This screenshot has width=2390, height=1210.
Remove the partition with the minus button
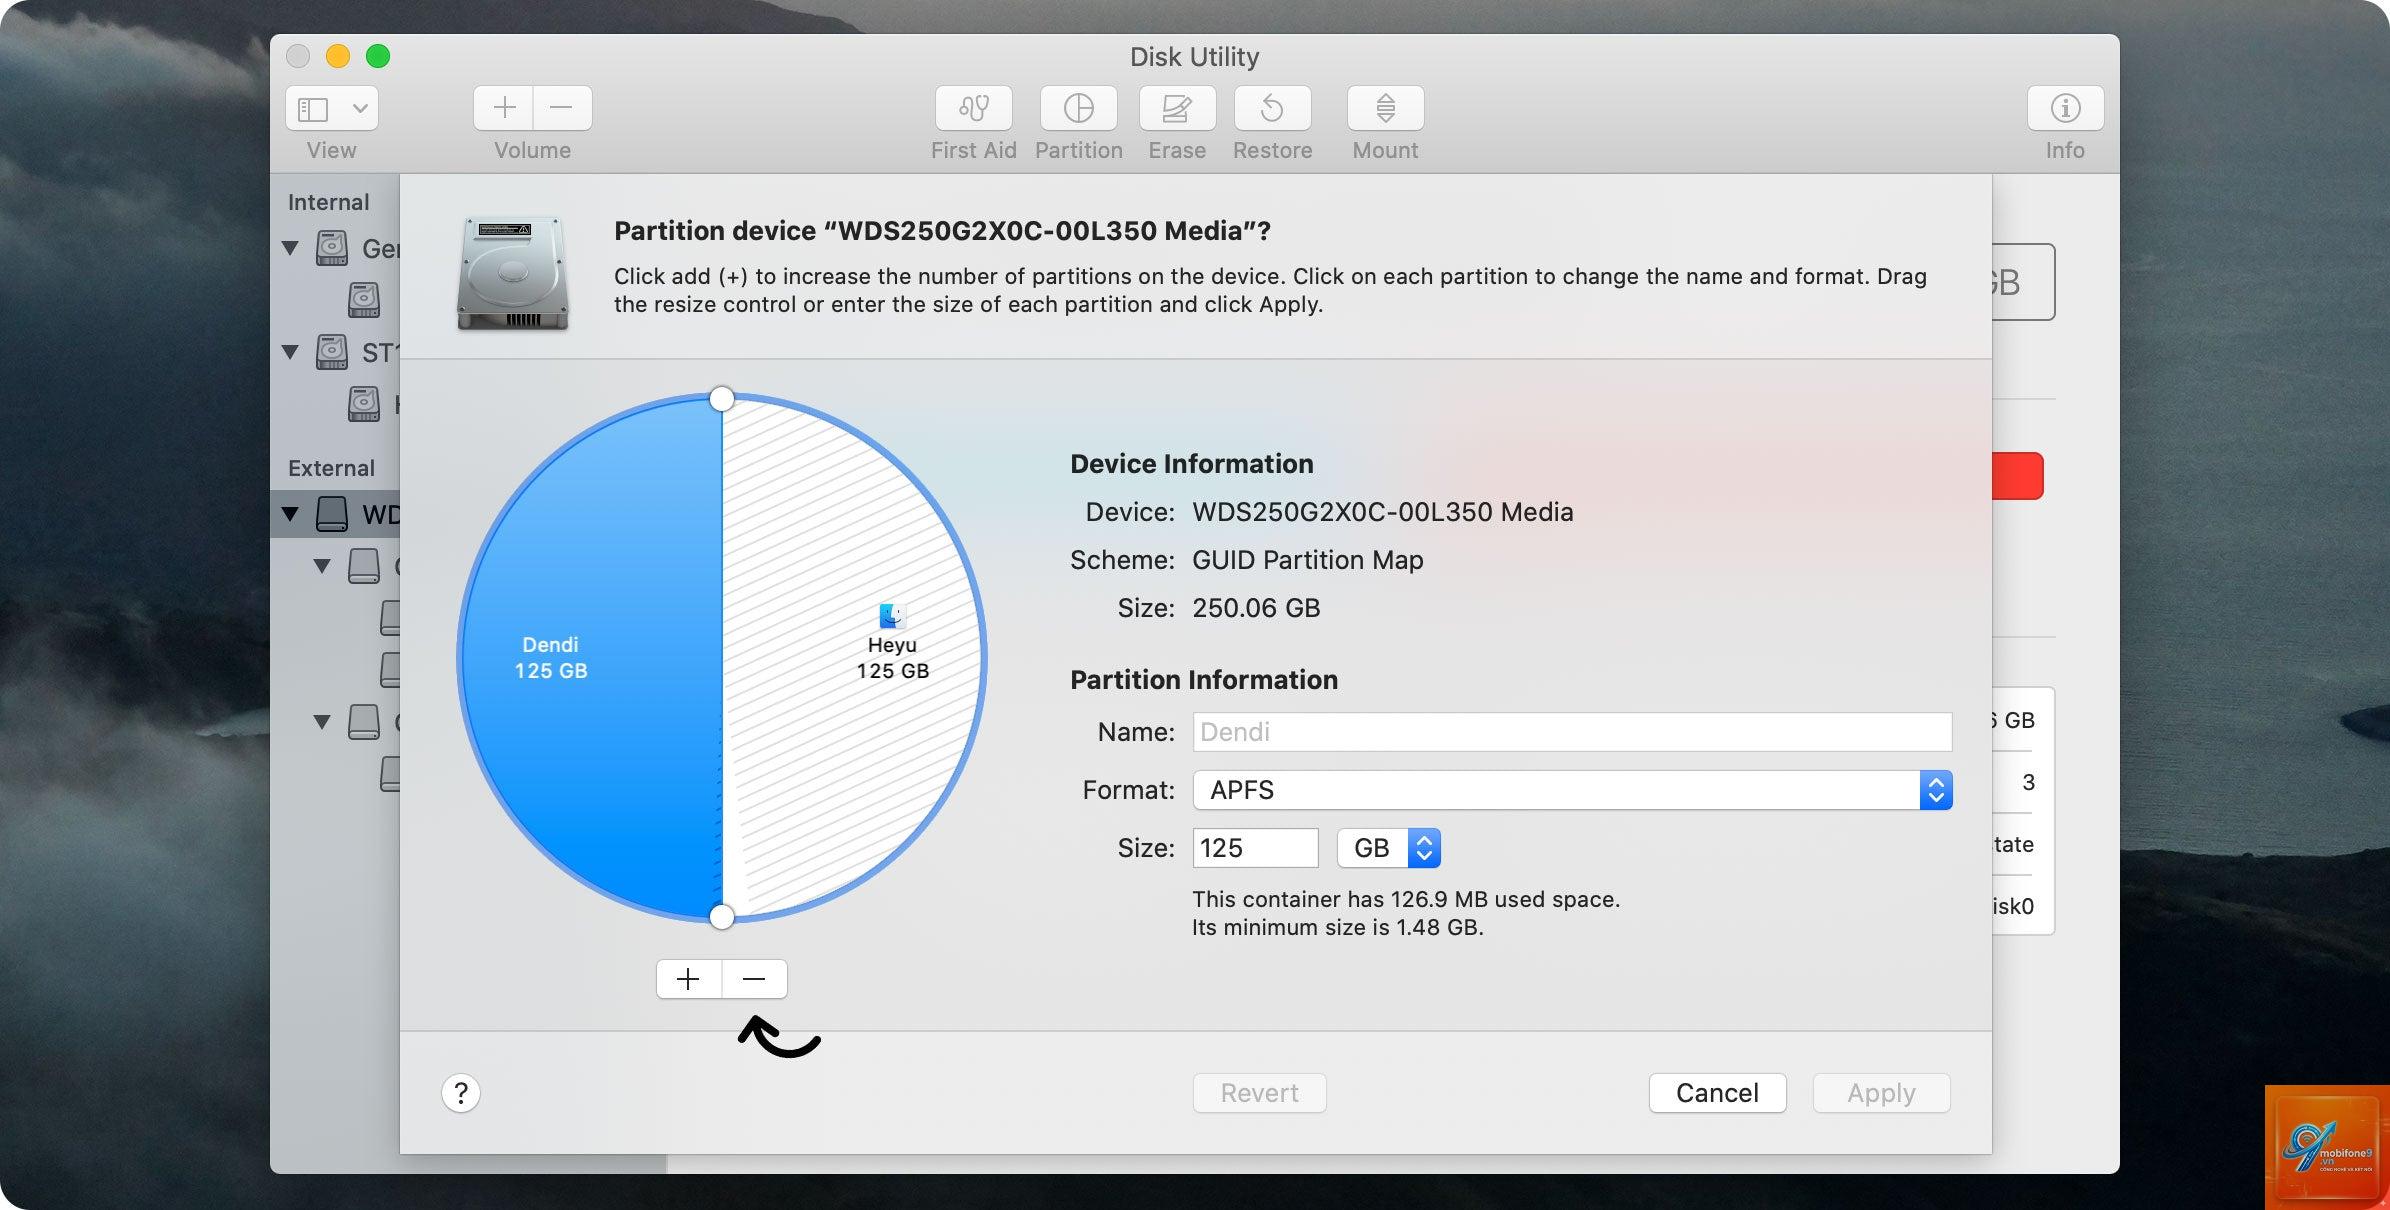[754, 979]
